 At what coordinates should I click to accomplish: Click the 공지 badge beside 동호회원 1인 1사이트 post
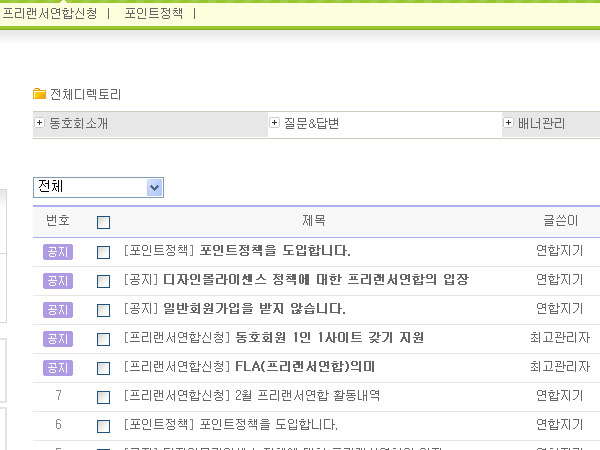coord(58,338)
